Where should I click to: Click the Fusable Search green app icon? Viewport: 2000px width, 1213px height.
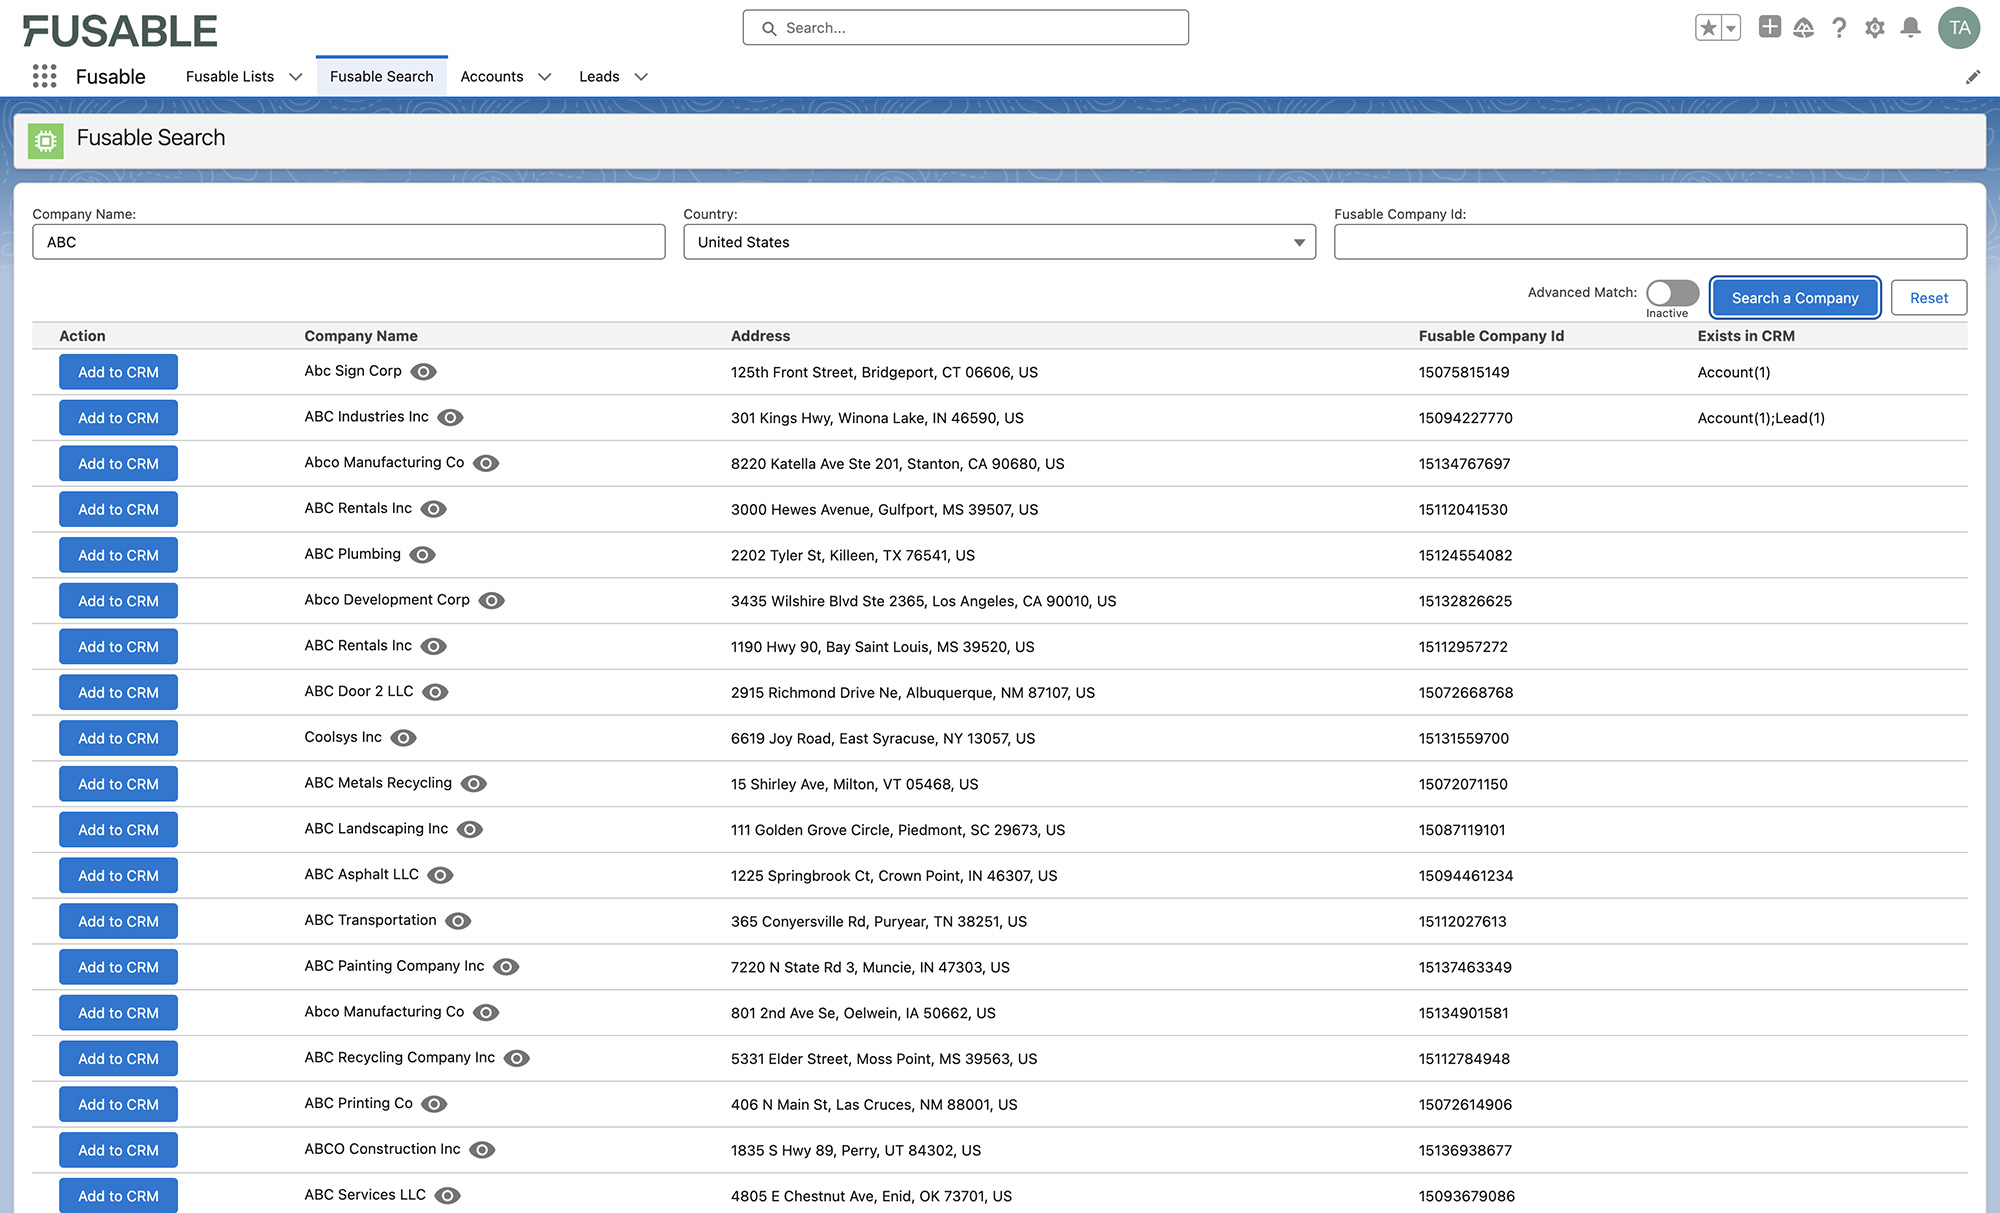click(x=46, y=140)
